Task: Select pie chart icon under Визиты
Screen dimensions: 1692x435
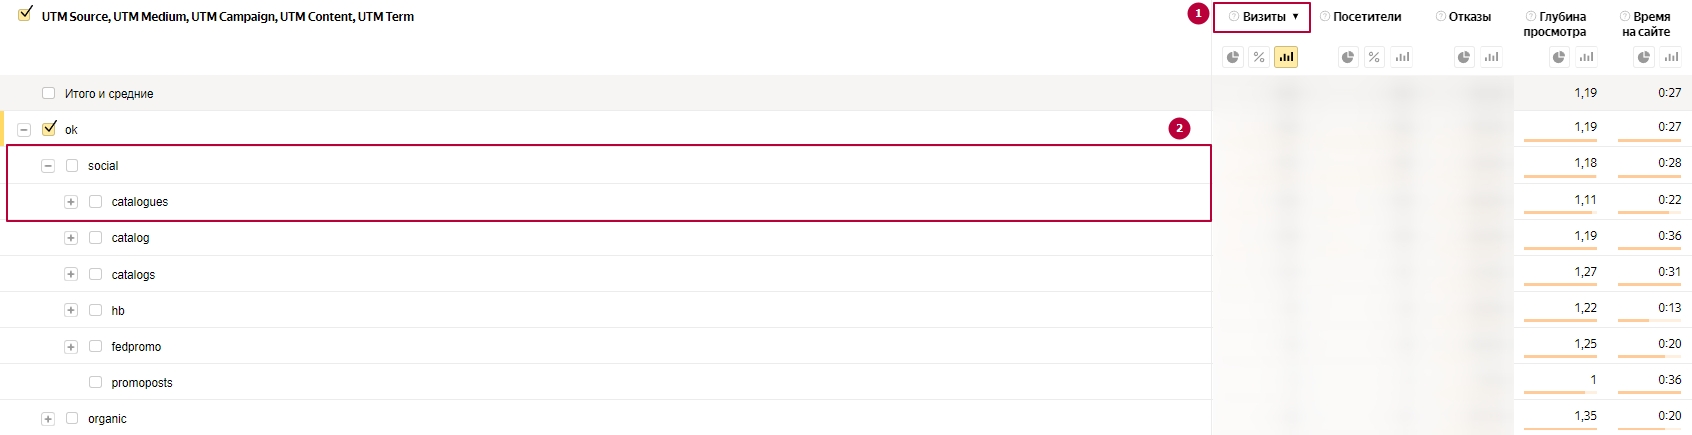Action: (x=1233, y=57)
